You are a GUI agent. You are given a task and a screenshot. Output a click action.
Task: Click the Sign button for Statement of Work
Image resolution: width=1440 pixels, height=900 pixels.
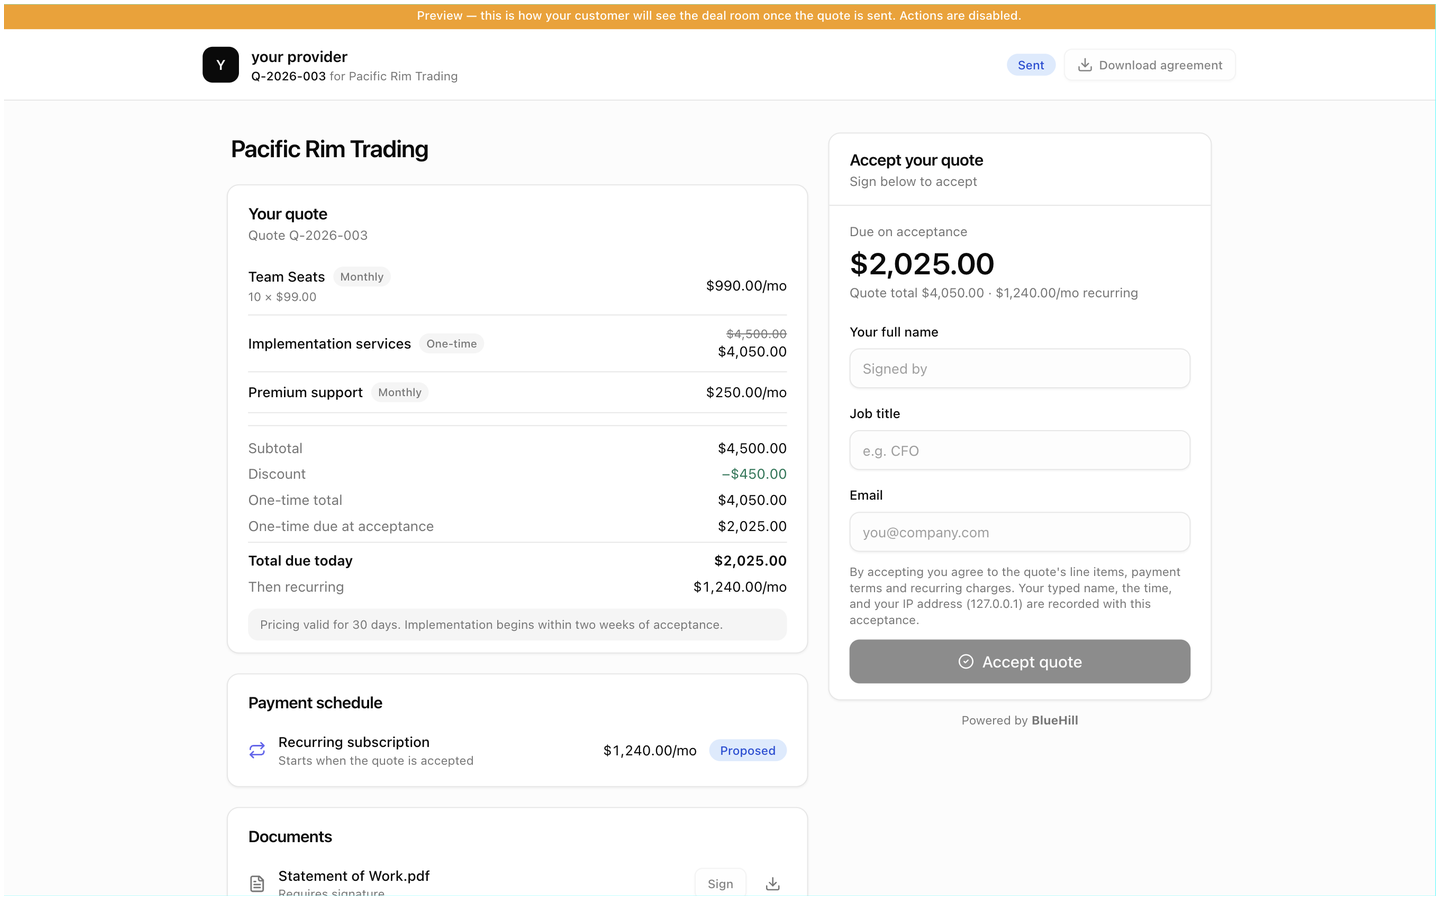(720, 884)
